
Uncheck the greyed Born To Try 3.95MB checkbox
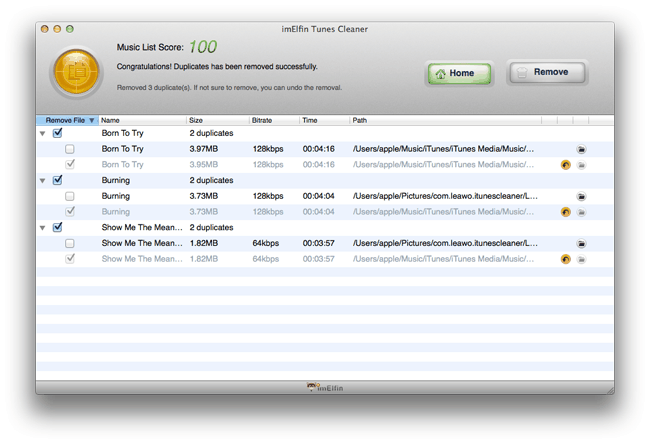(70, 164)
